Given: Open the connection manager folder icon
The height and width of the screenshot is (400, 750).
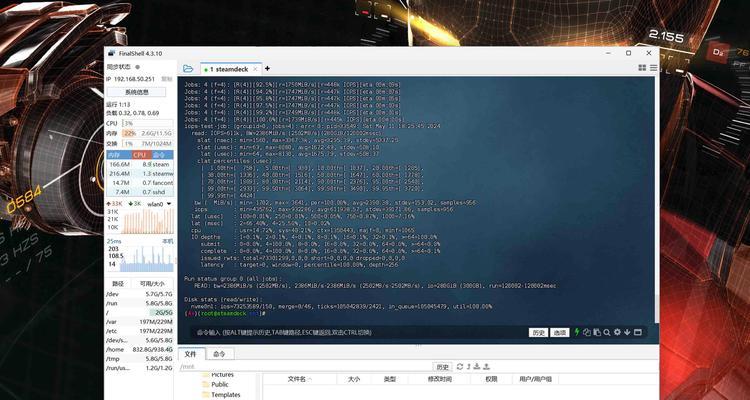Looking at the screenshot, I should (x=188, y=69).
